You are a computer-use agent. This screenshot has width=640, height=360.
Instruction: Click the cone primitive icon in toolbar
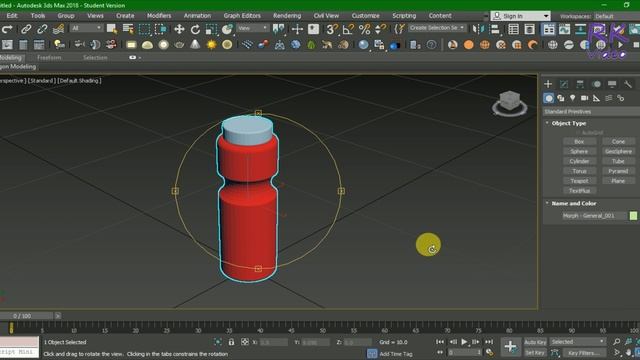point(195,44)
